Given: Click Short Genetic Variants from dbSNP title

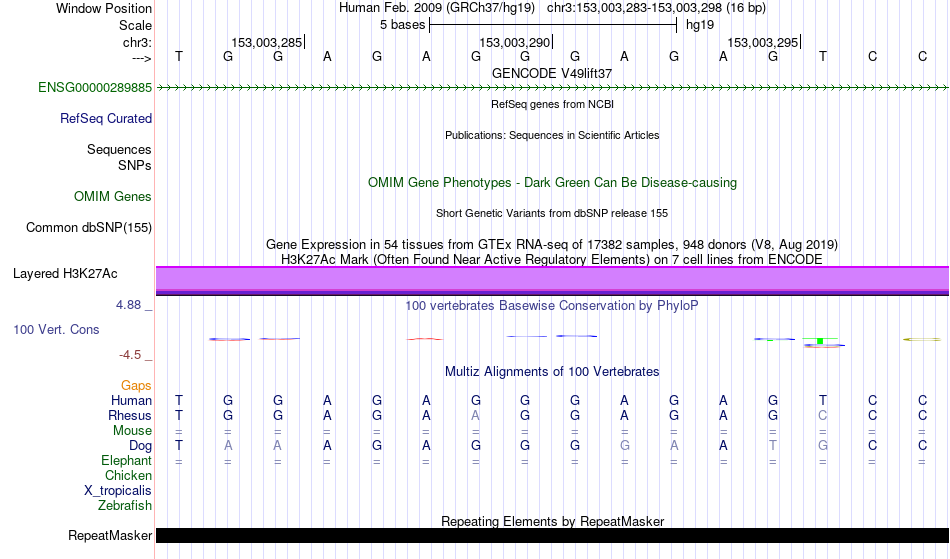Looking at the screenshot, I should [x=552, y=213].
